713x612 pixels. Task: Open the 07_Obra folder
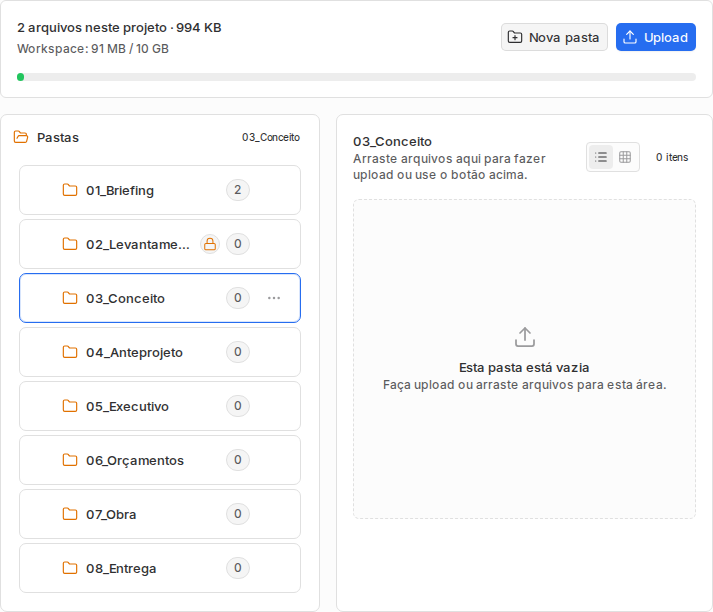(x=160, y=514)
